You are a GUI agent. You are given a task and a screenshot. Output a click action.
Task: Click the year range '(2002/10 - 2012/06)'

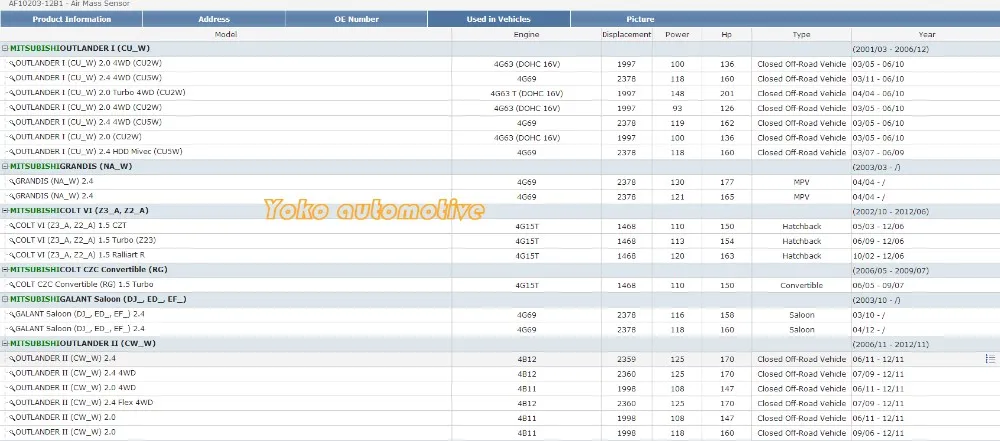(890, 211)
